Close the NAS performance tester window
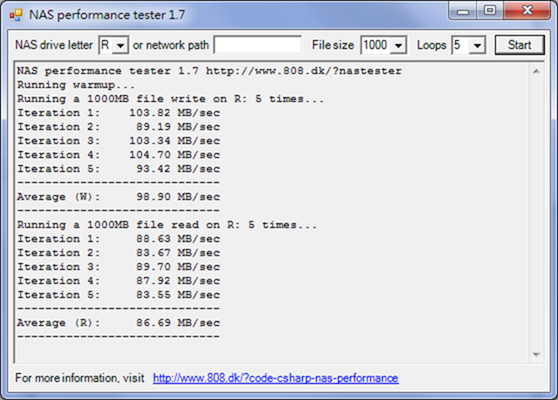The width and height of the screenshot is (558, 400). (x=527, y=11)
